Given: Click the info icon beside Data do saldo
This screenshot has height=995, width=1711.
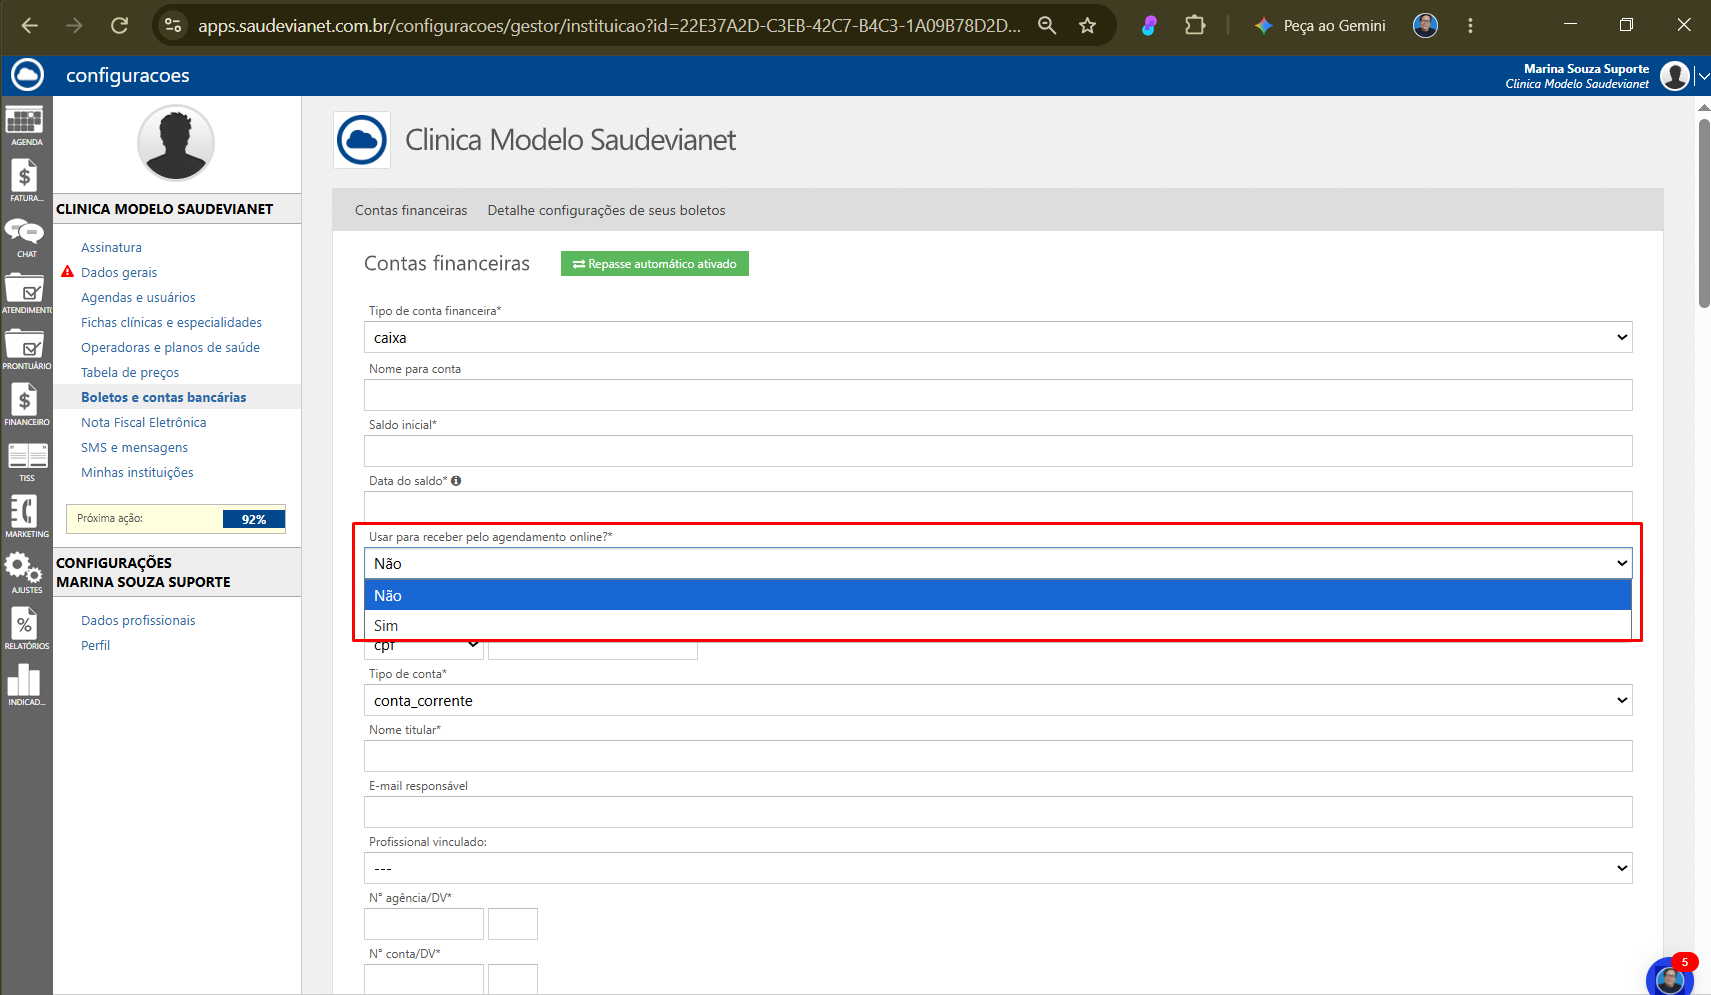Looking at the screenshot, I should [456, 481].
